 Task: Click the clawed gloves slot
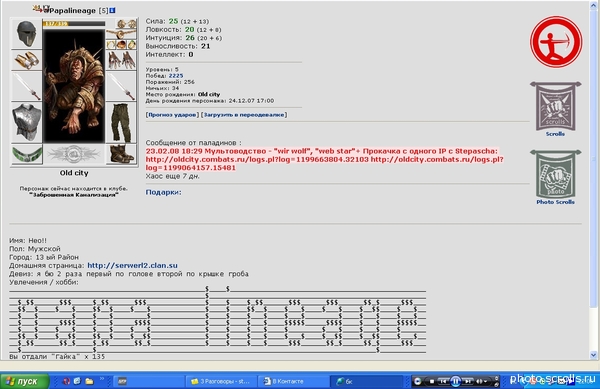pos(121,60)
